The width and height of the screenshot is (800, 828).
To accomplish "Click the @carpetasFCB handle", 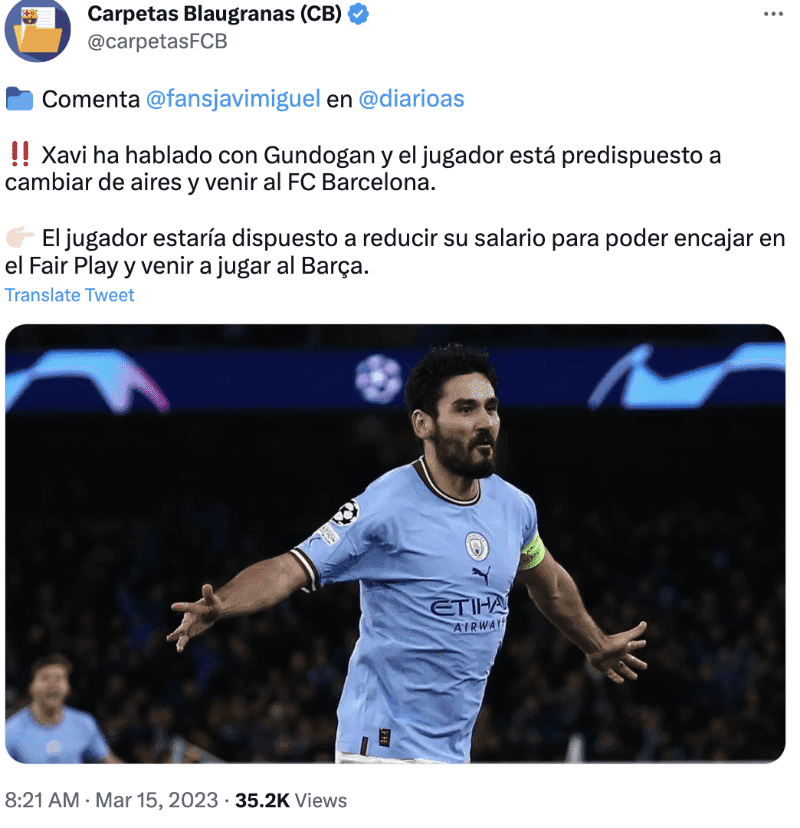I will [x=157, y=41].
